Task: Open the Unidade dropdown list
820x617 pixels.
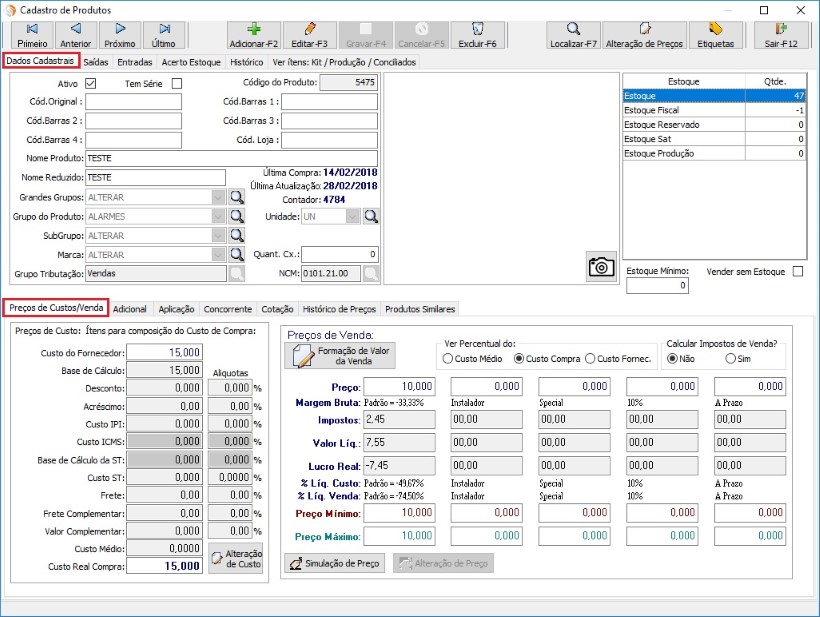Action: pos(352,216)
